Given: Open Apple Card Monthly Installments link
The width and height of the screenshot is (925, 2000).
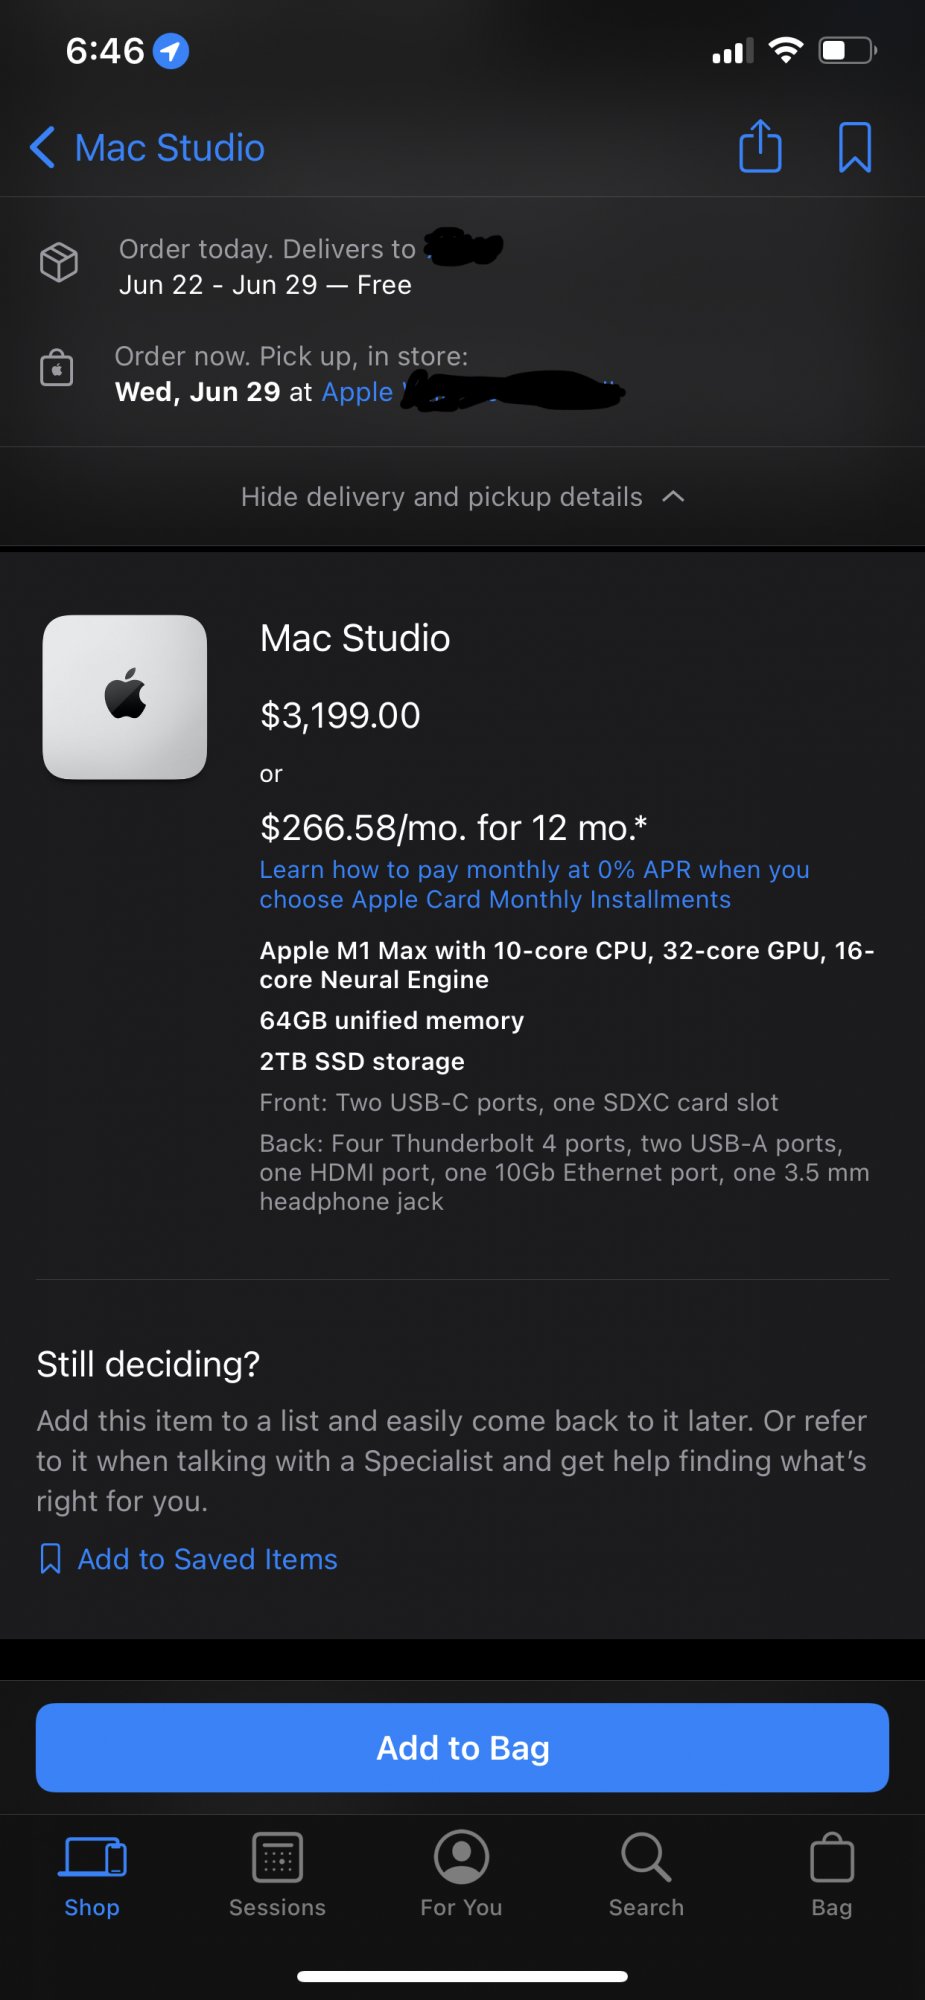Looking at the screenshot, I should point(534,885).
